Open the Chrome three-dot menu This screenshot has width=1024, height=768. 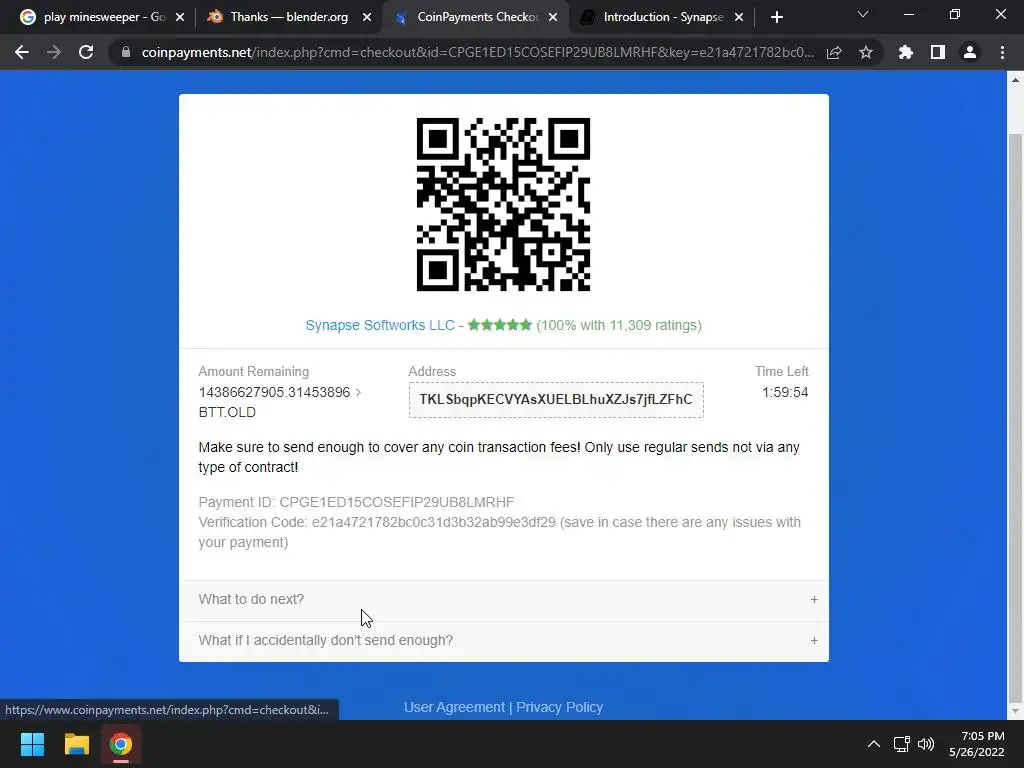(1002, 52)
